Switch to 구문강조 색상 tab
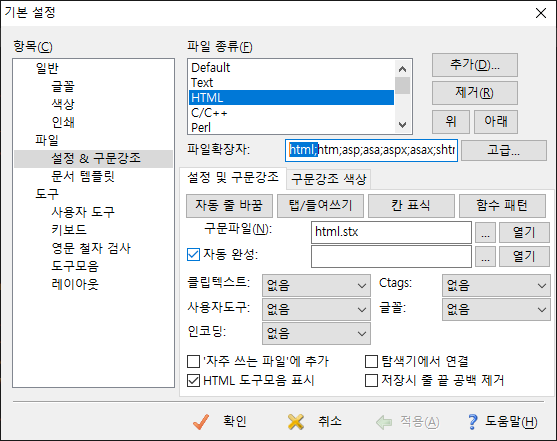Viewport: 557px width, 441px height. (329, 179)
